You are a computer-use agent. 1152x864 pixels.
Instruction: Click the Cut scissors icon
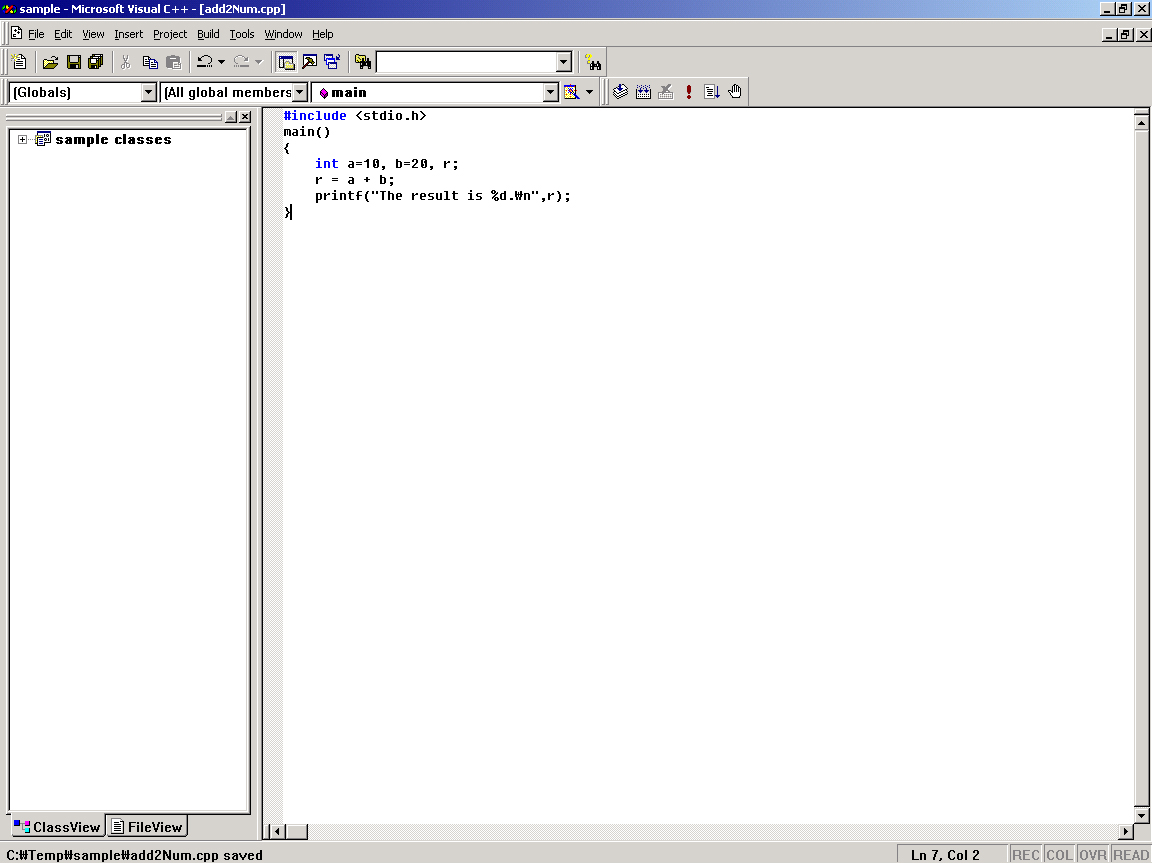[126, 62]
